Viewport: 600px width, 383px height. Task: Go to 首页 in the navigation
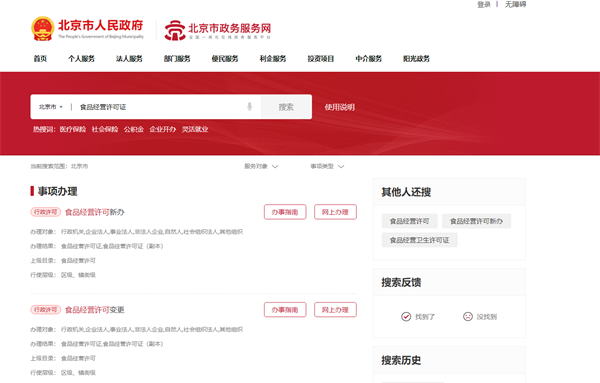pyautogui.click(x=40, y=59)
